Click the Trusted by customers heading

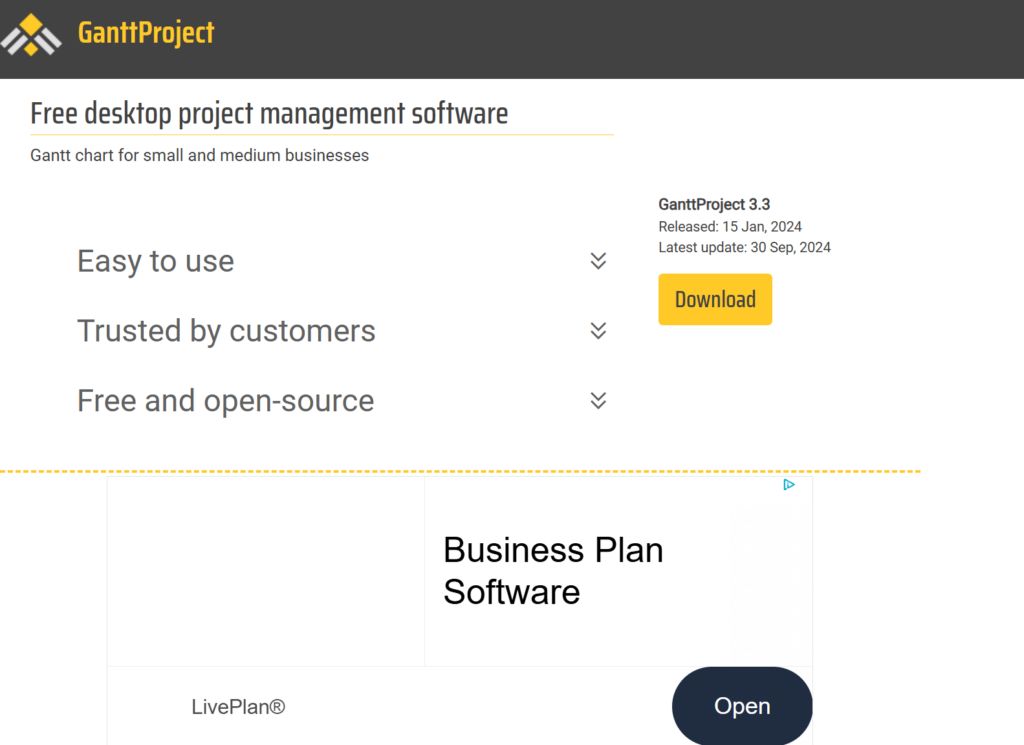coord(226,331)
